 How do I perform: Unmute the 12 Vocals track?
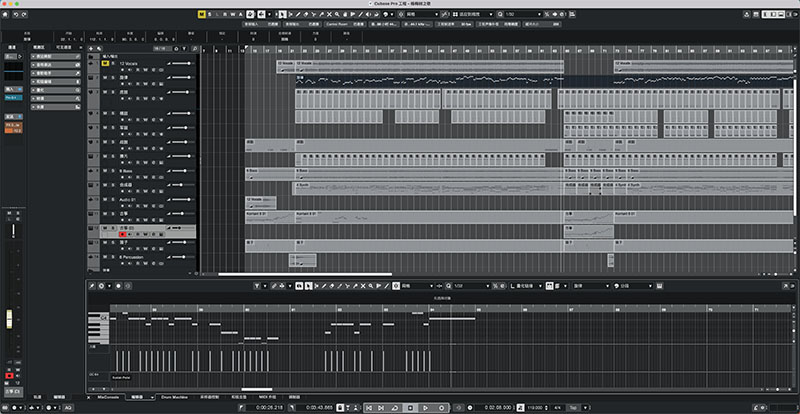tap(105, 63)
